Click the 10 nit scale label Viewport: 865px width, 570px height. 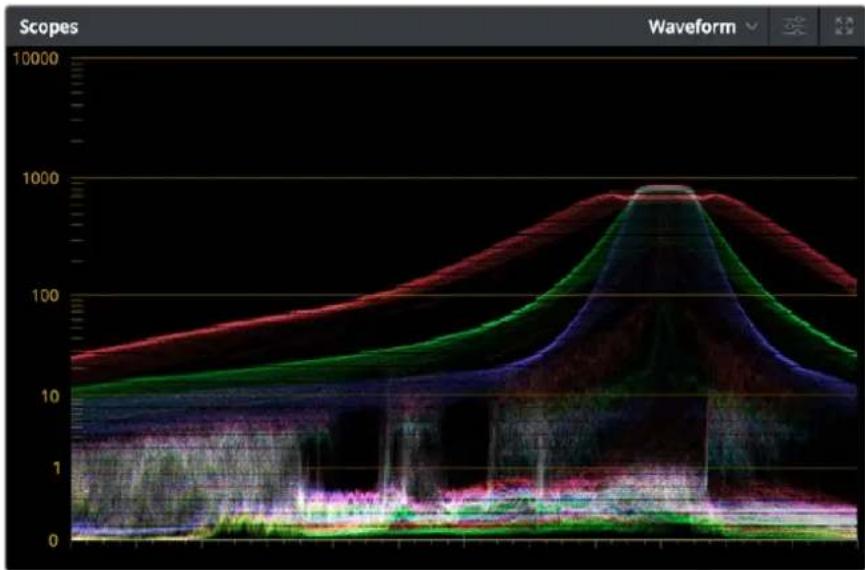[x=50, y=396]
